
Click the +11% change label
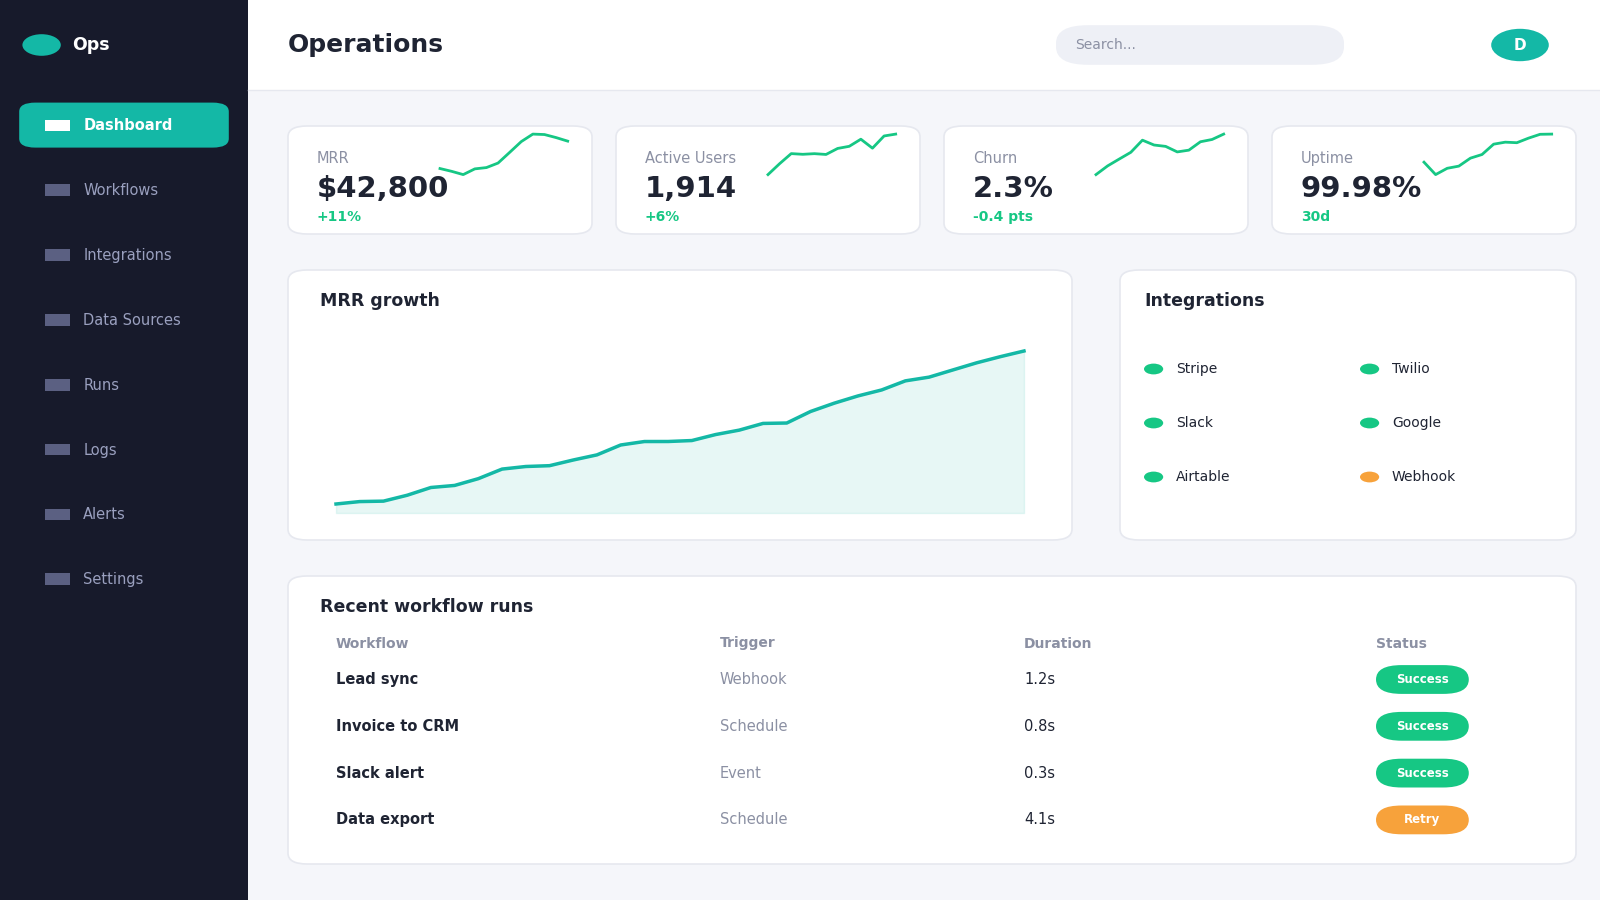click(x=339, y=217)
